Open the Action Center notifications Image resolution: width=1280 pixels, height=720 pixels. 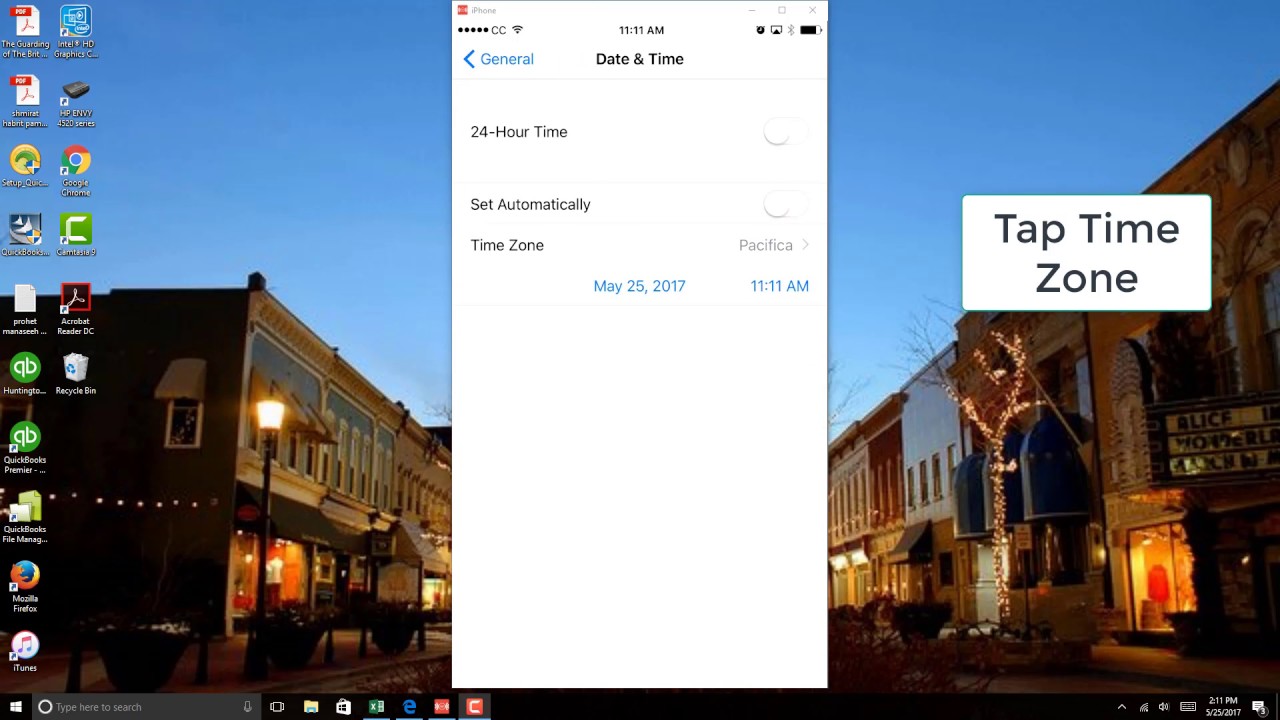1260,707
